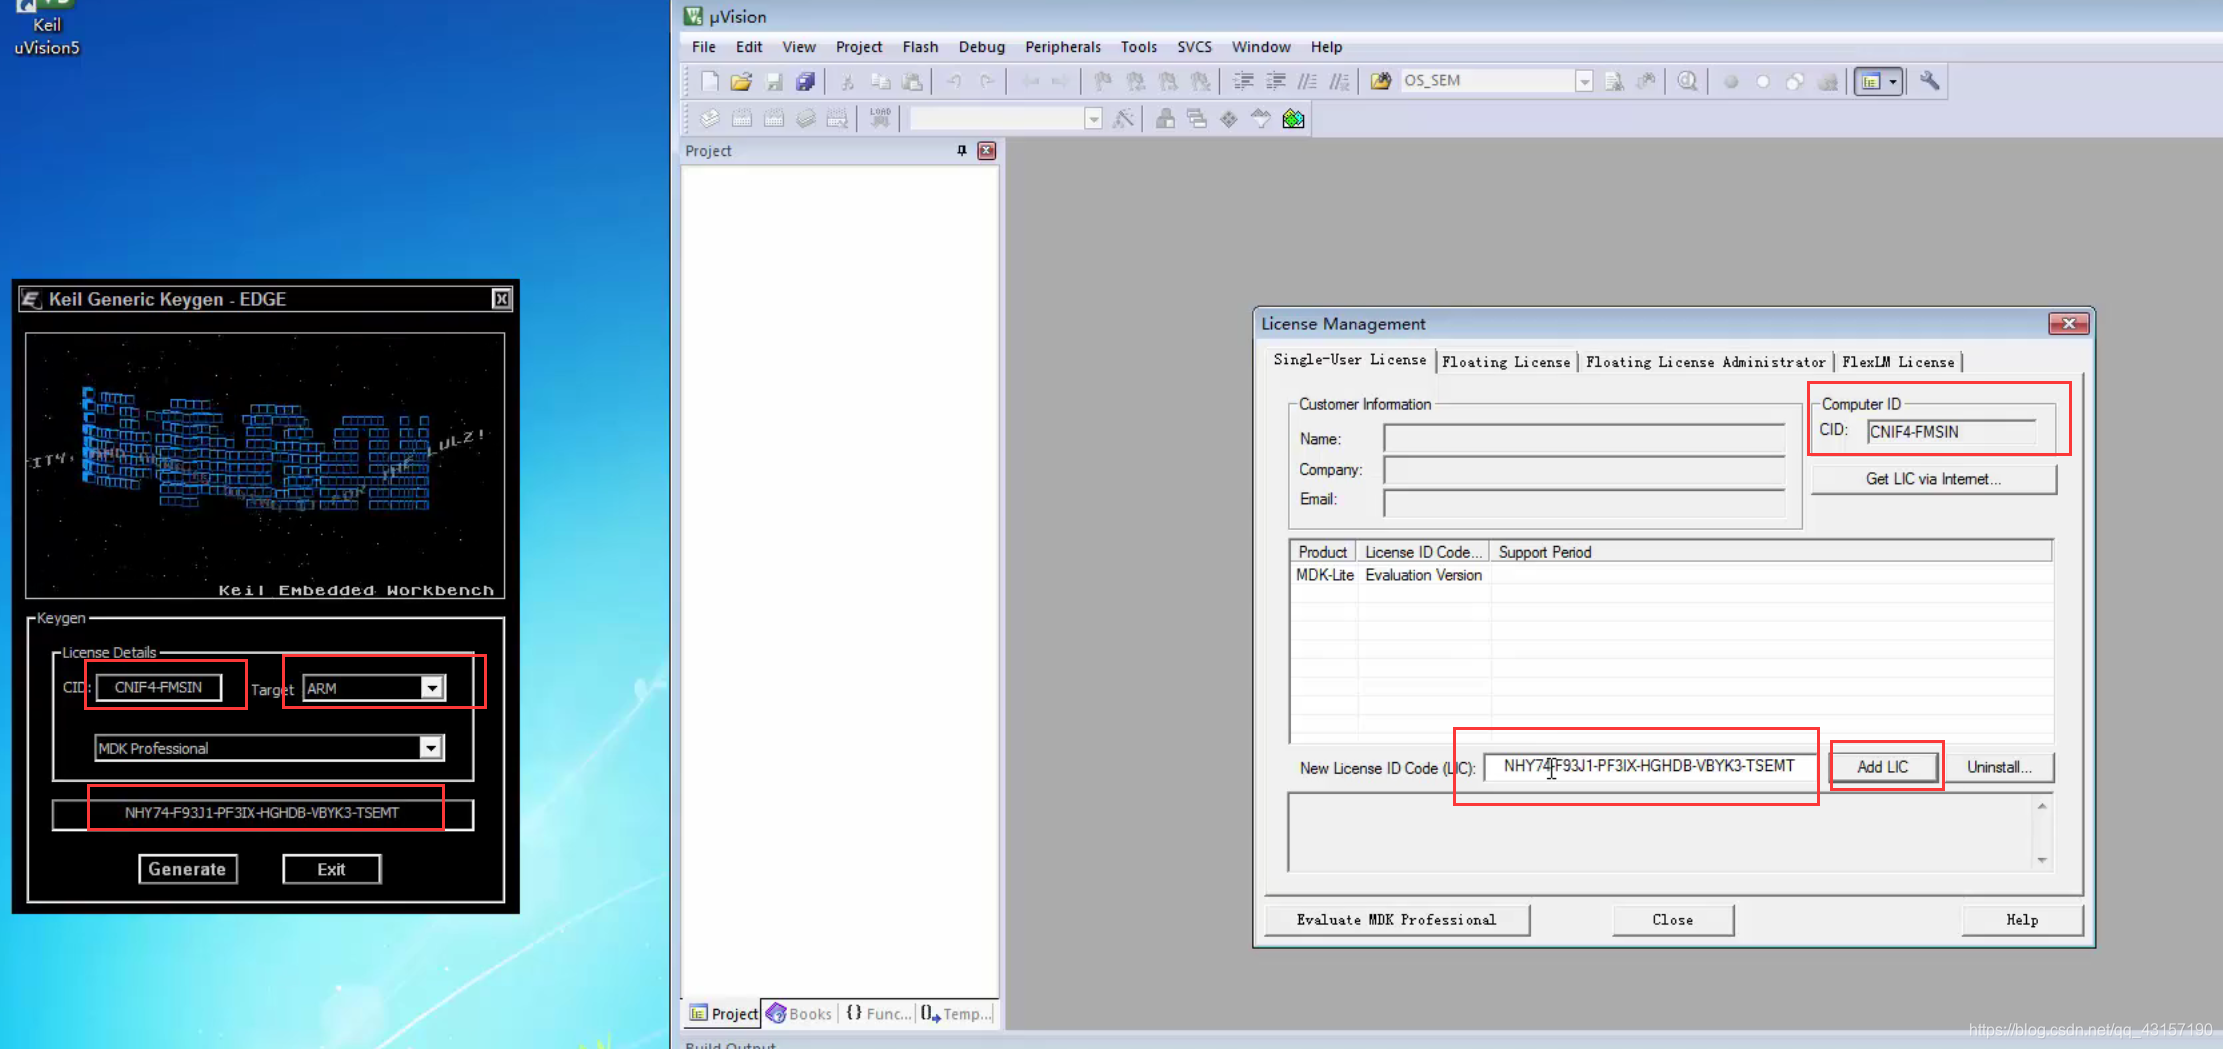The height and width of the screenshot is (1049, 2223).
Task: Switch to Temp... tab at panel bottom
Action: tap(956, 1013)
